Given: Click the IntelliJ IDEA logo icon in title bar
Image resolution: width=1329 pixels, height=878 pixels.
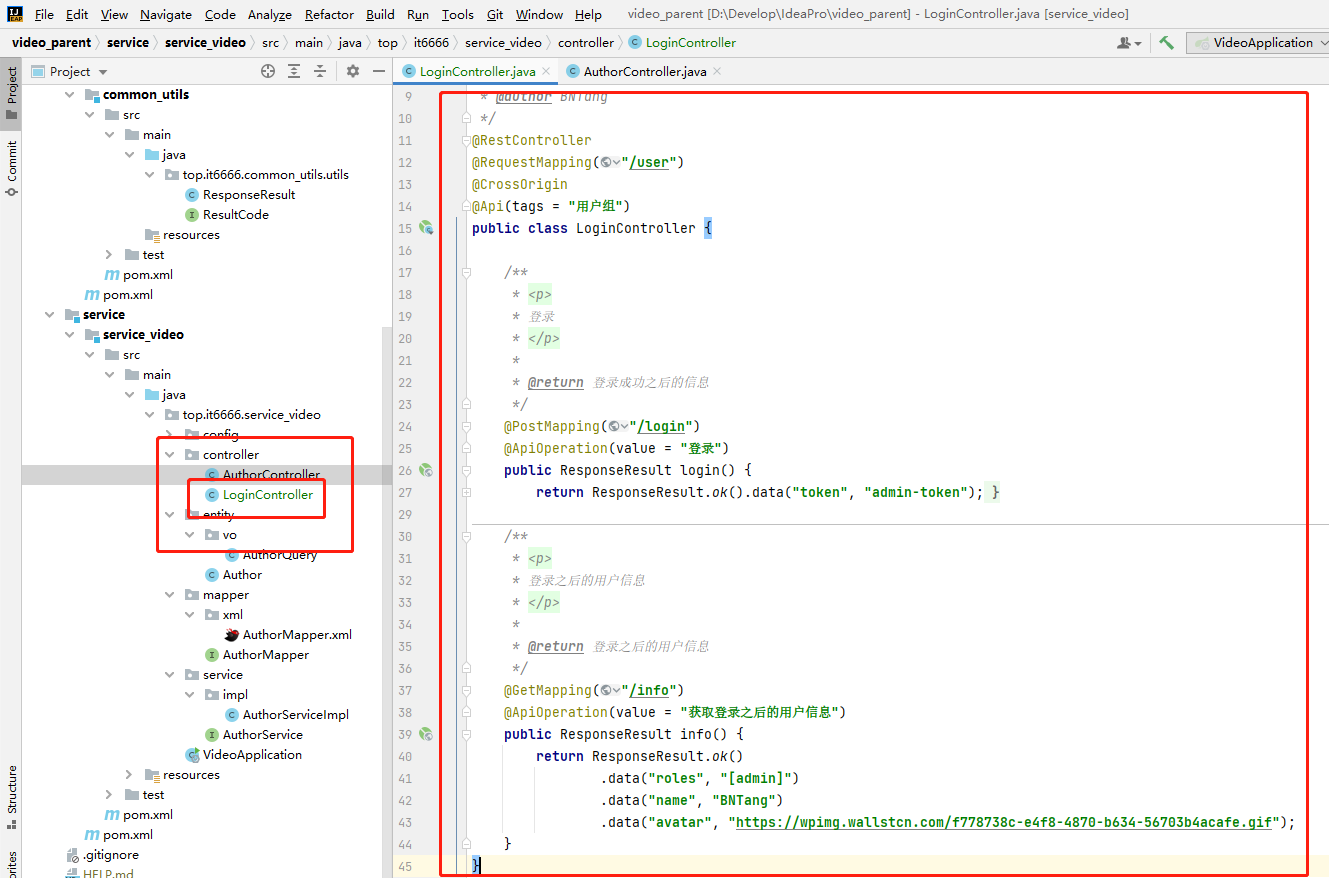Looking at the screenshot, I should click(15, 14).
